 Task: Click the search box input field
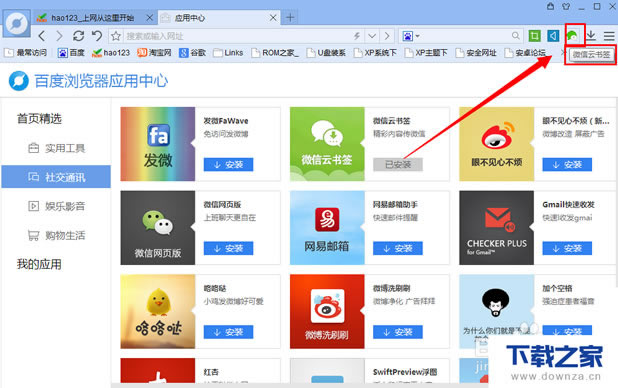(465, 36)
